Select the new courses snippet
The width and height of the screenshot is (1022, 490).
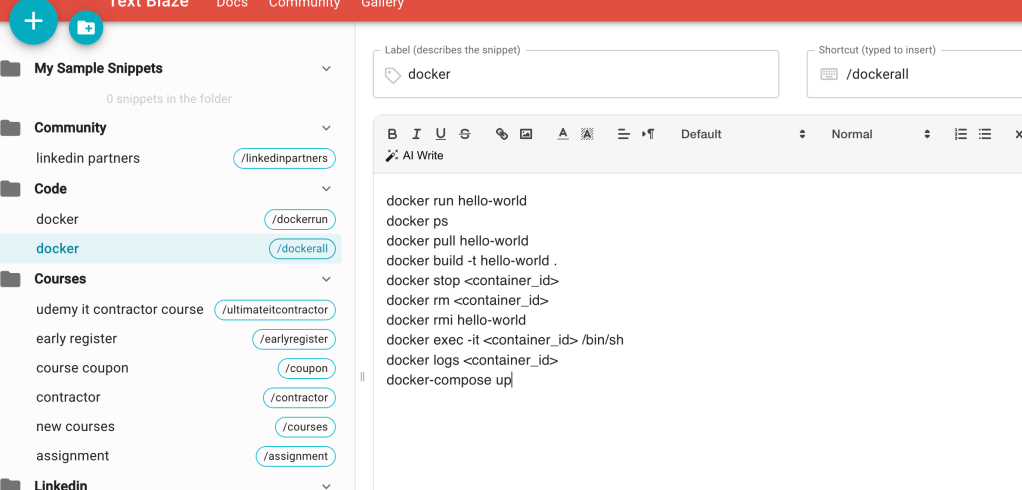point(171,427)
